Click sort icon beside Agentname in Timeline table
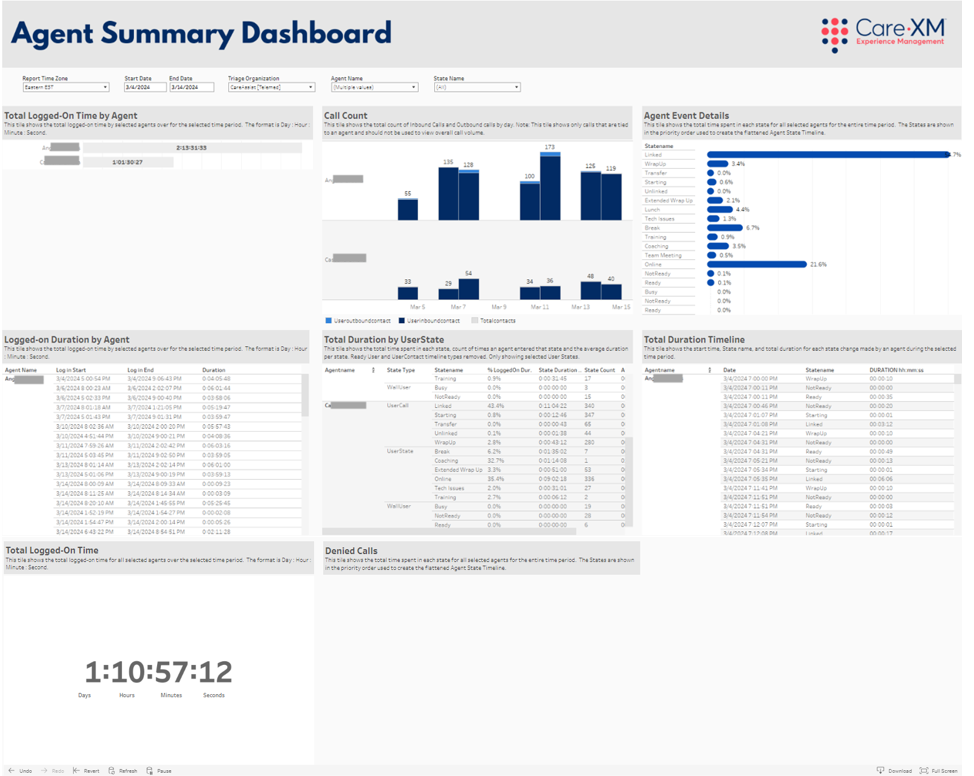 tap(710, 370)
